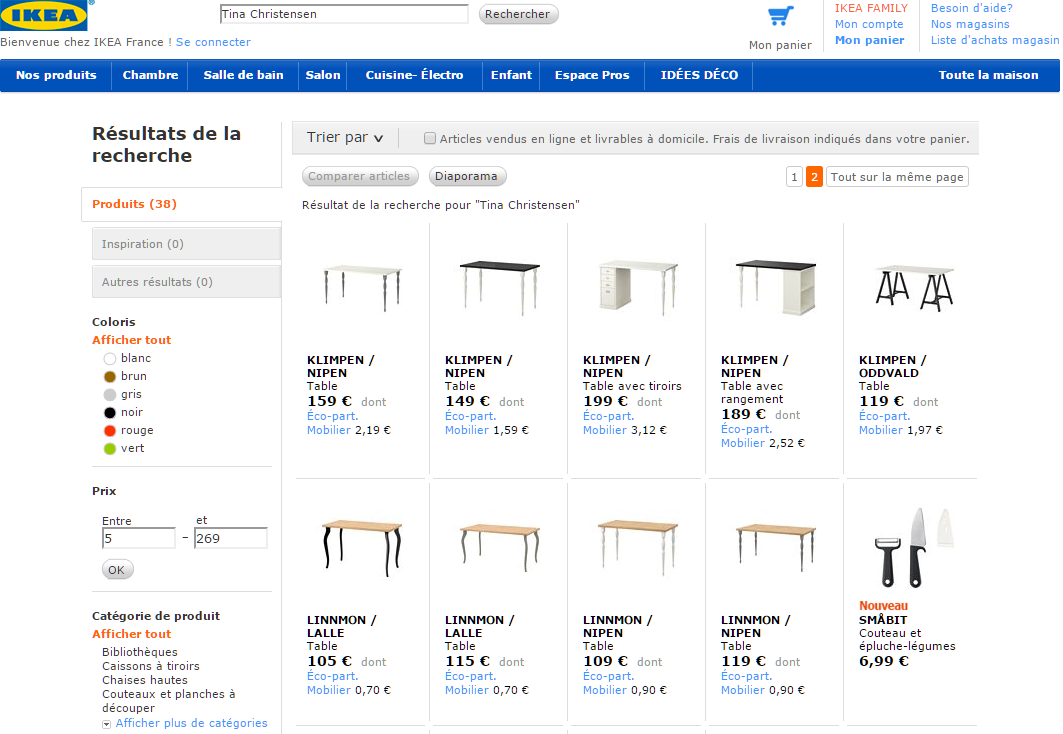Open the Nos magasins link
This screenshot has height=734, width=1063.
pyautogui.click(x=970, y=24)
